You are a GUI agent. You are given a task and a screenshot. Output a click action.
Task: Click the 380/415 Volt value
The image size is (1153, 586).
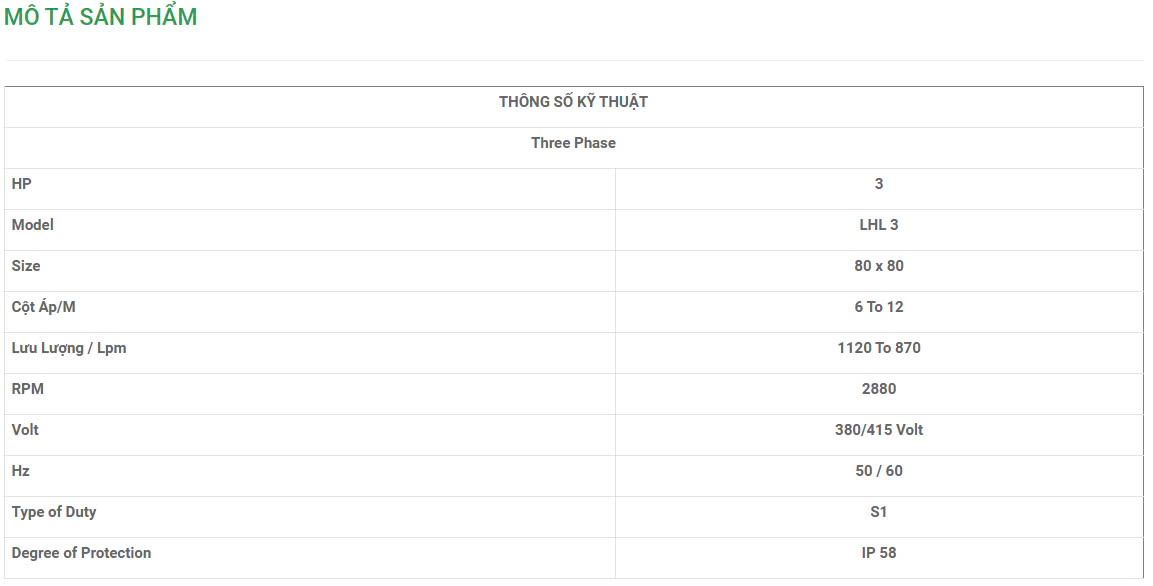pyautogui.click(x=878, y=430)
